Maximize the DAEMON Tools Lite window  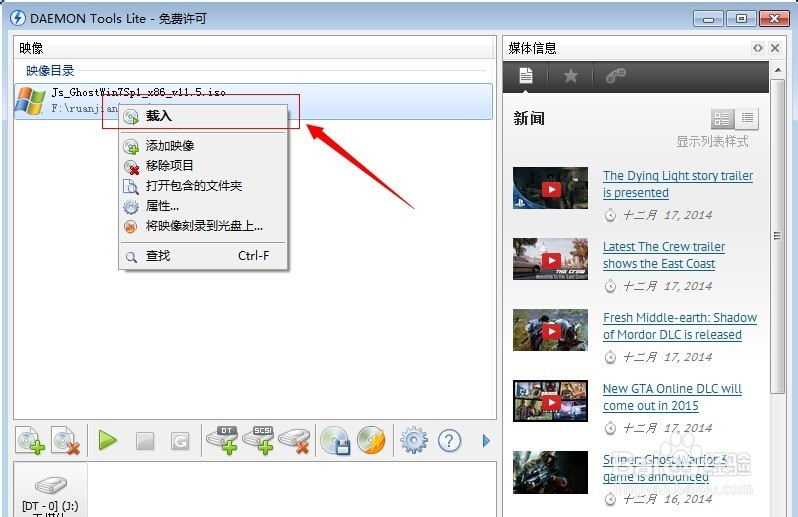coord(741,19)
